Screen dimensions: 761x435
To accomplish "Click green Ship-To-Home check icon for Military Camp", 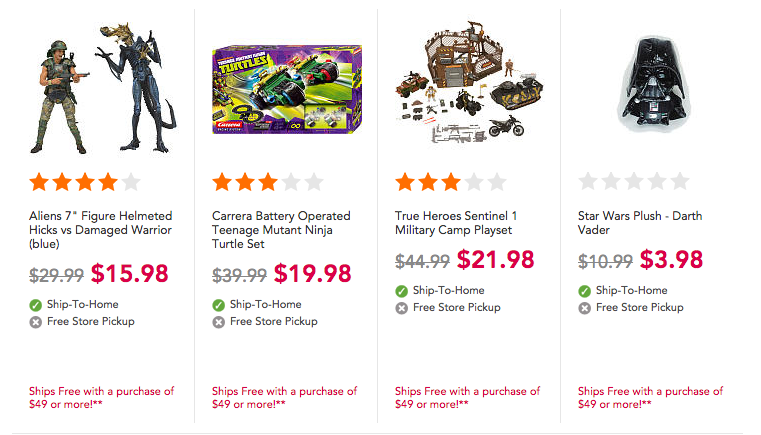I will point(401,291).
